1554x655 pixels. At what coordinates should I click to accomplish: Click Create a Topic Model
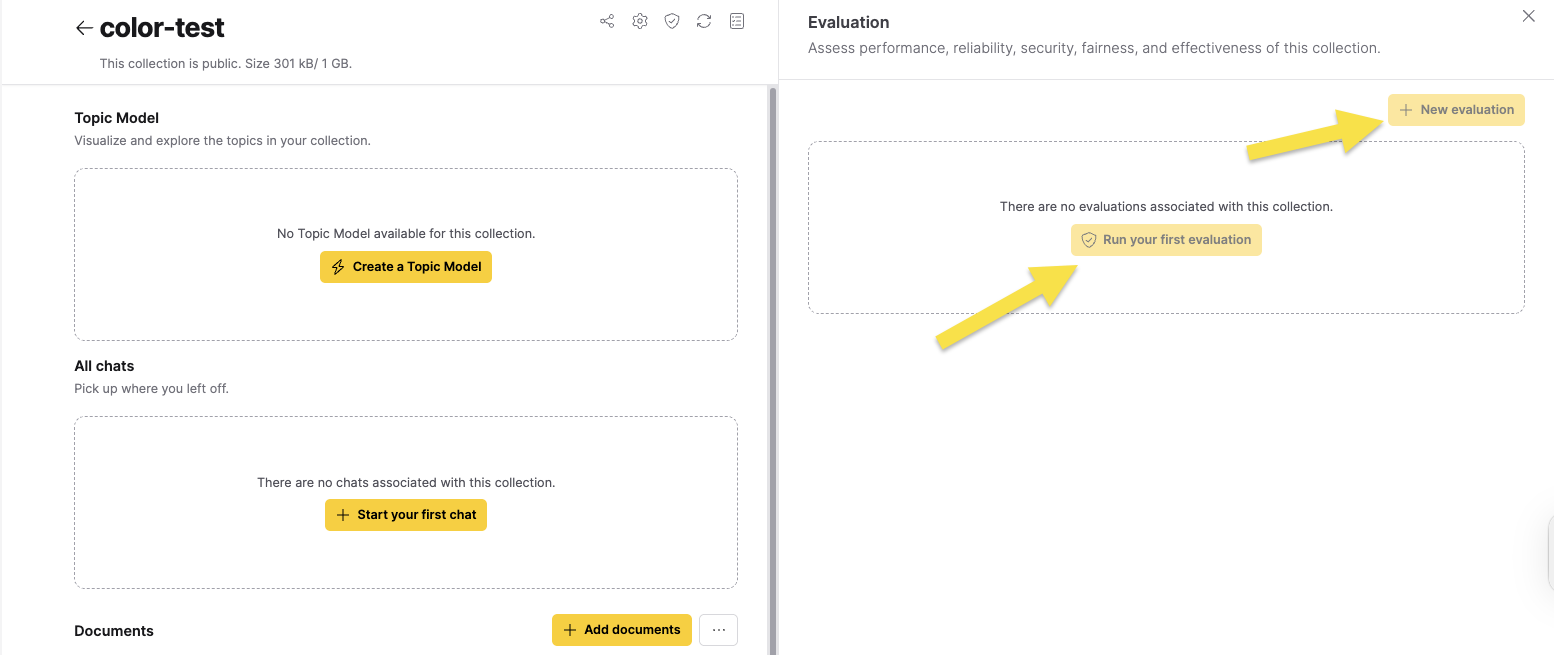[405, 266]
